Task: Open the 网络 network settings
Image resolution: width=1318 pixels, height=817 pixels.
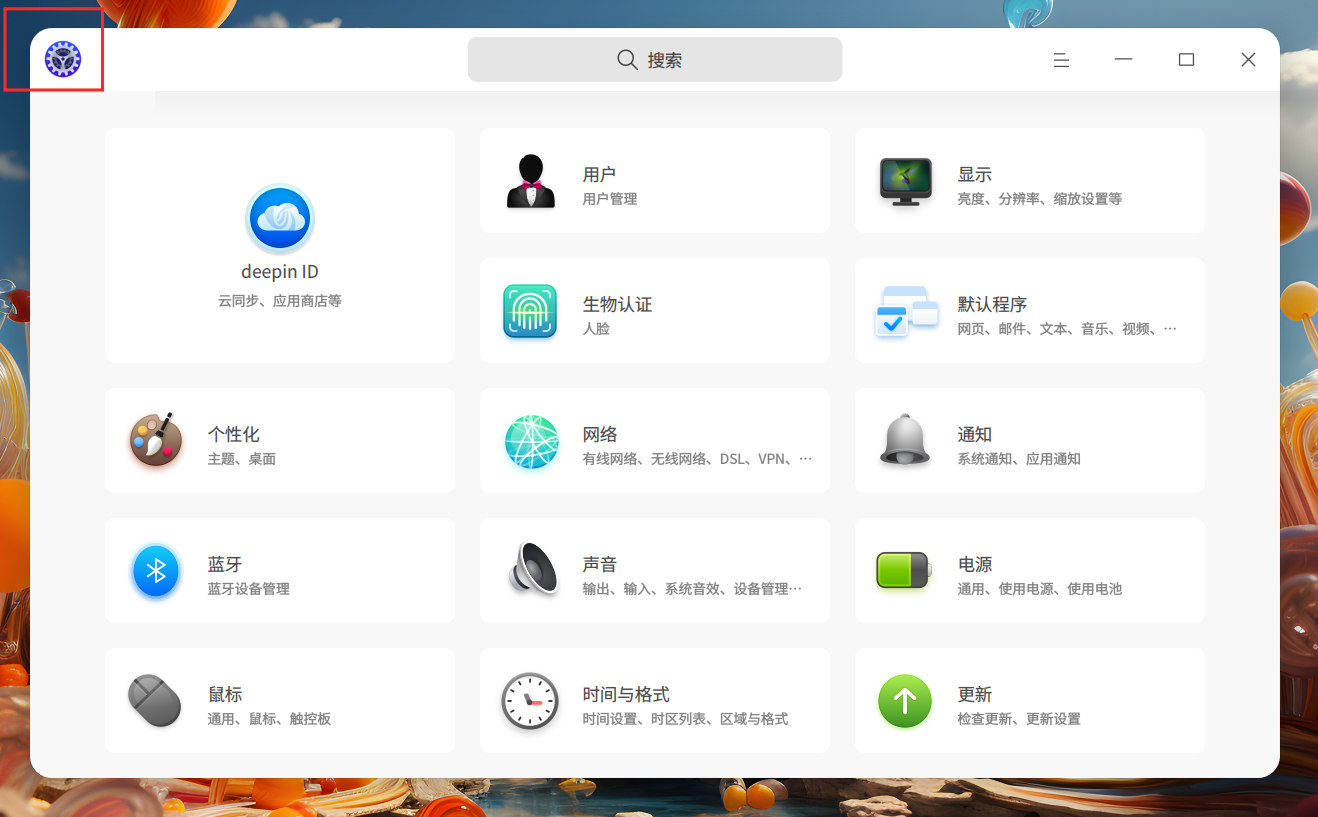Action: coord(655,441)
